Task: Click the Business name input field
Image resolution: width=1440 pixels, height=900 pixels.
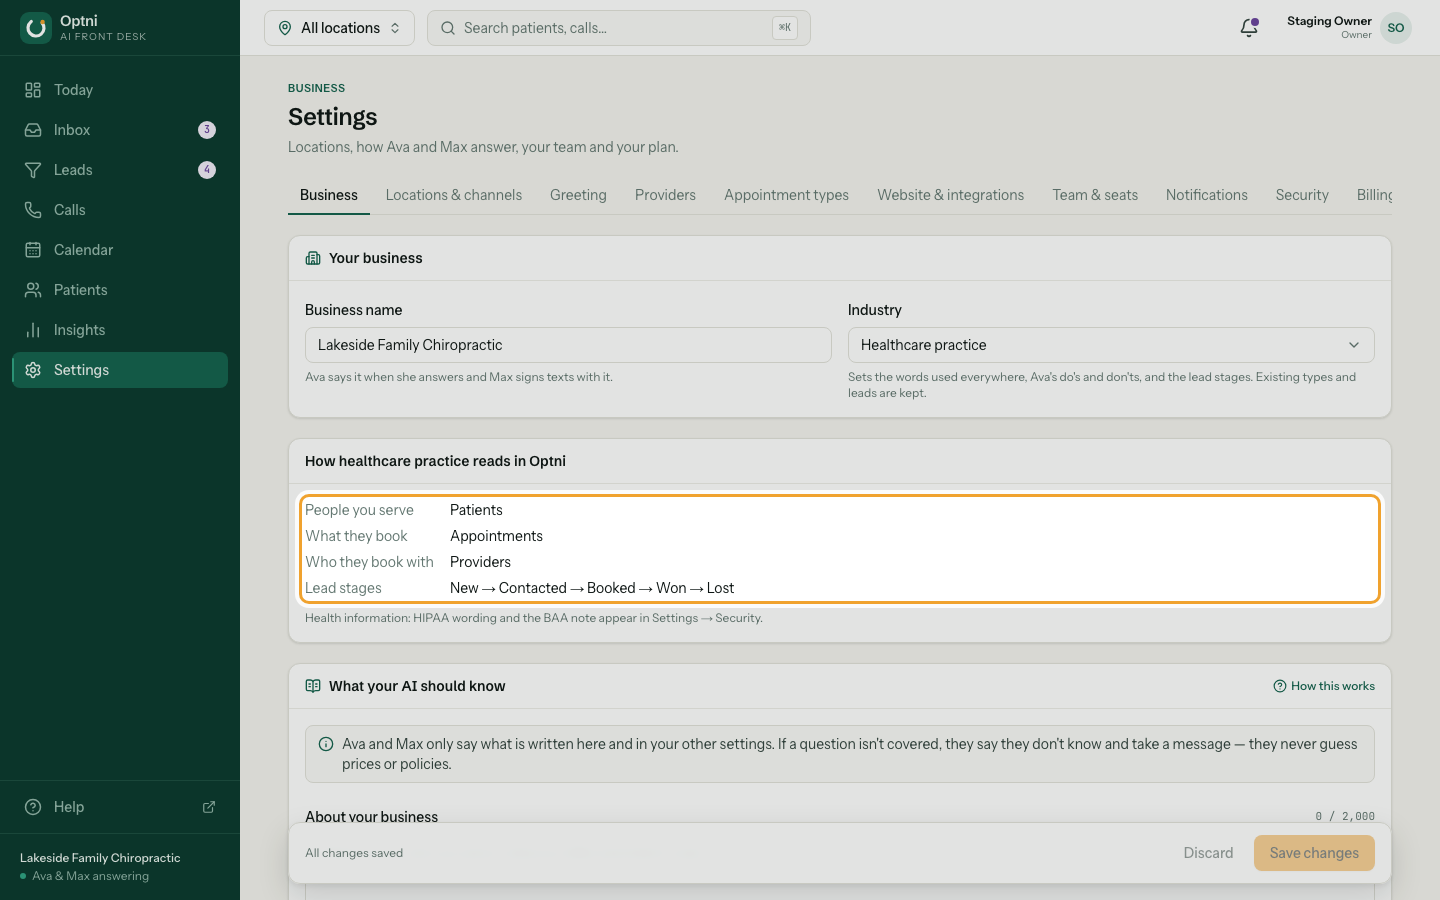Action: (568, 345)
